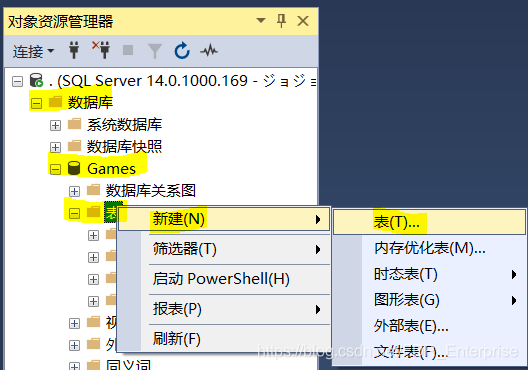528x370 pixels.
Task: Select 表(T)... in the submenu
Action: pyautogui.click(x=429, y=222)
